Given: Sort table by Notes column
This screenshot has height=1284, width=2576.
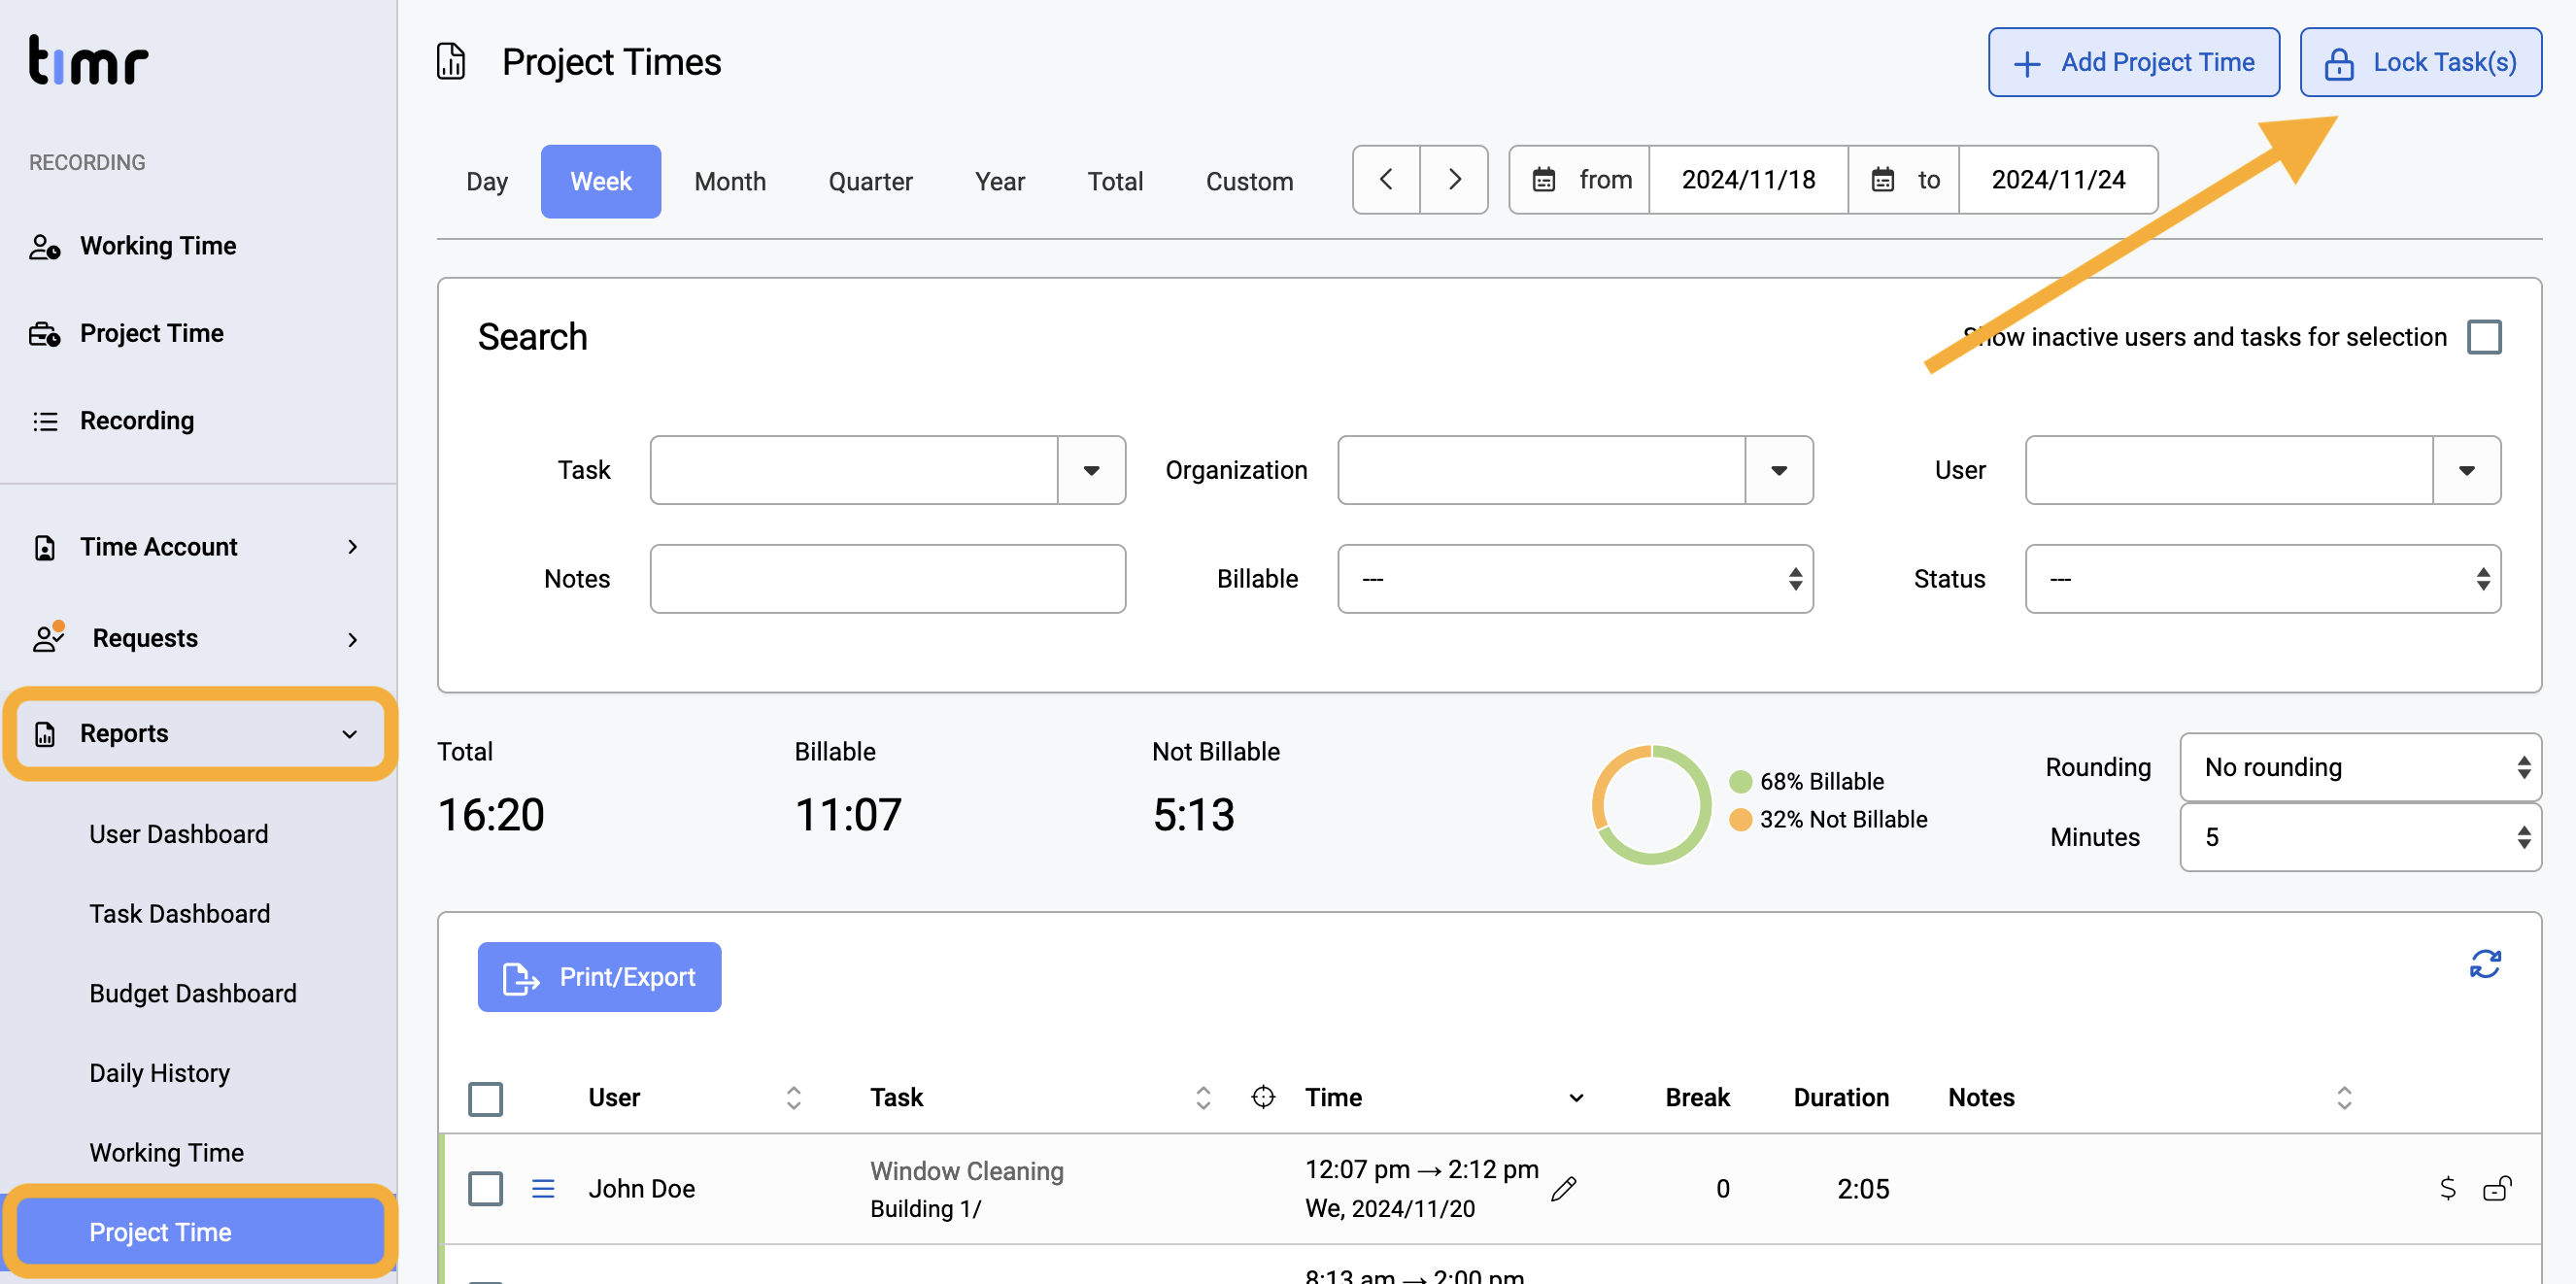Looking at the screenshot, I should (2344, 1098).
